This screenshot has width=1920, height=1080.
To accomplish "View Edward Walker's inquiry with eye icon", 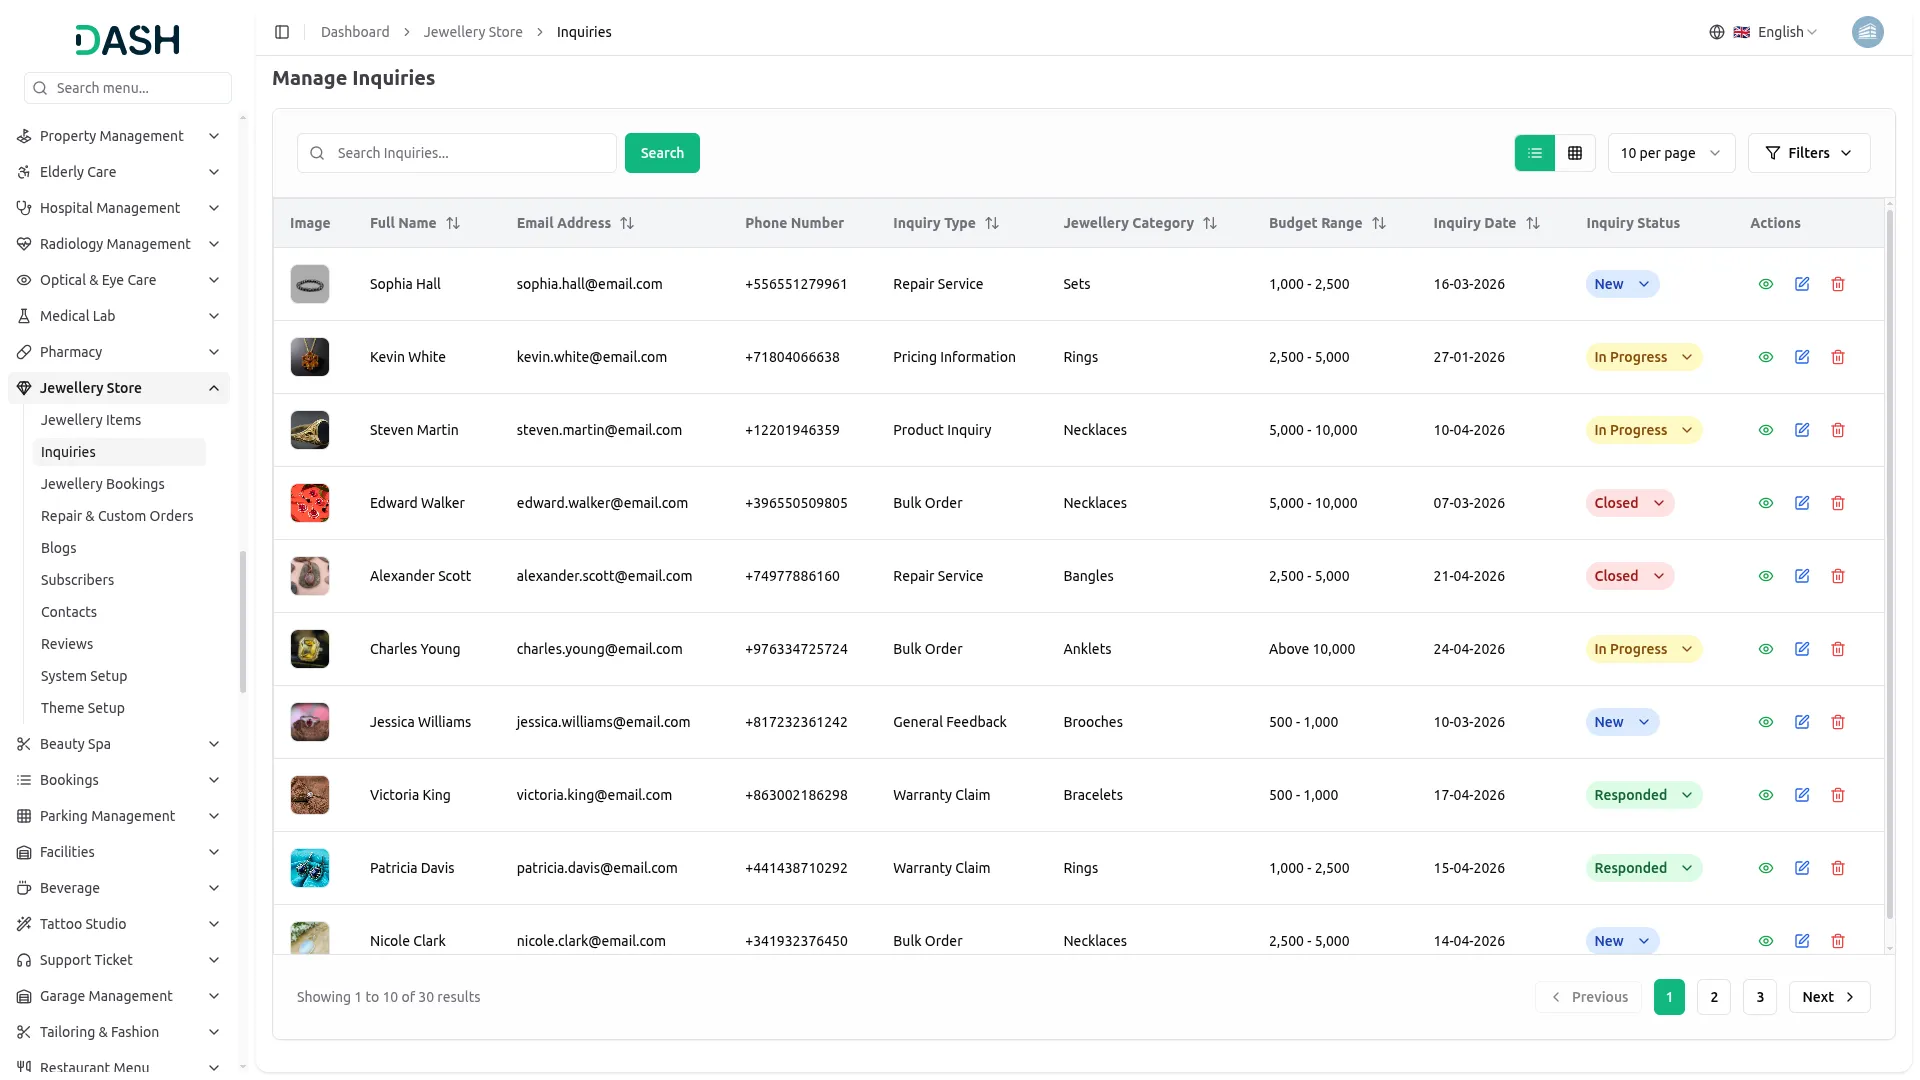I will 1766,503.
